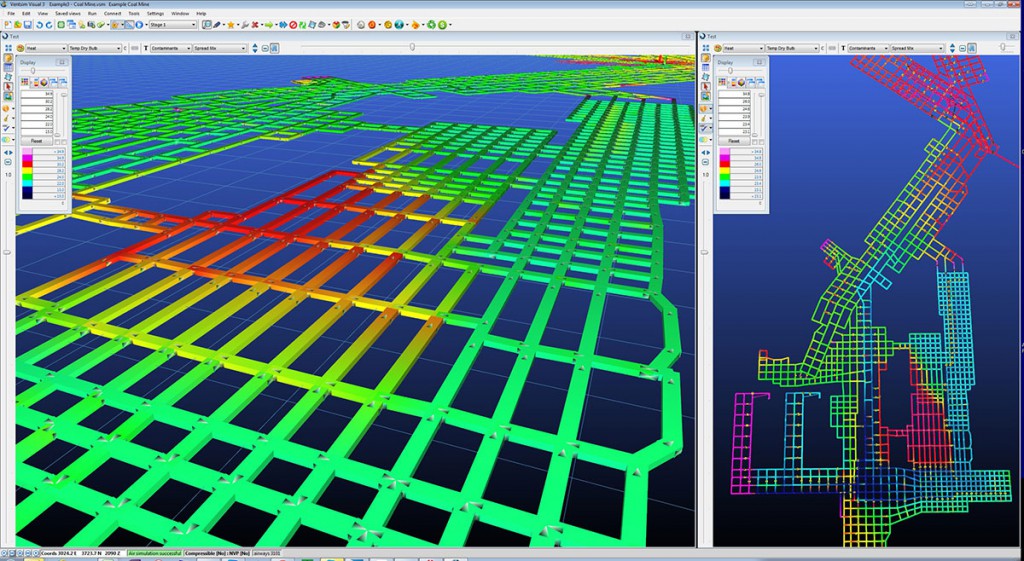Click the globe icon in main toolbar
The height and width of the screenshot is (561, 1024).
point(399,25)
